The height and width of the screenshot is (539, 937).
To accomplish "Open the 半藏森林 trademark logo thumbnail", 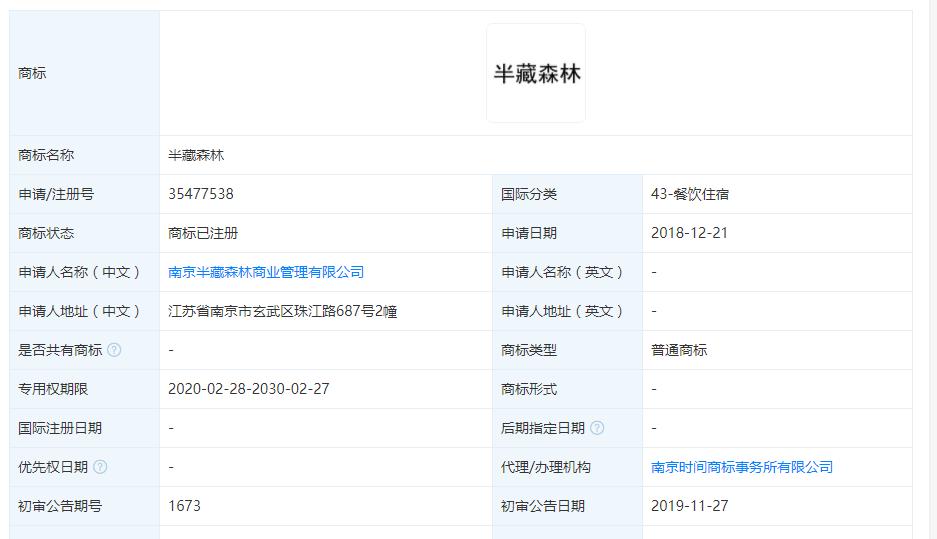I will pyautogui.click(x=536, y=73).
